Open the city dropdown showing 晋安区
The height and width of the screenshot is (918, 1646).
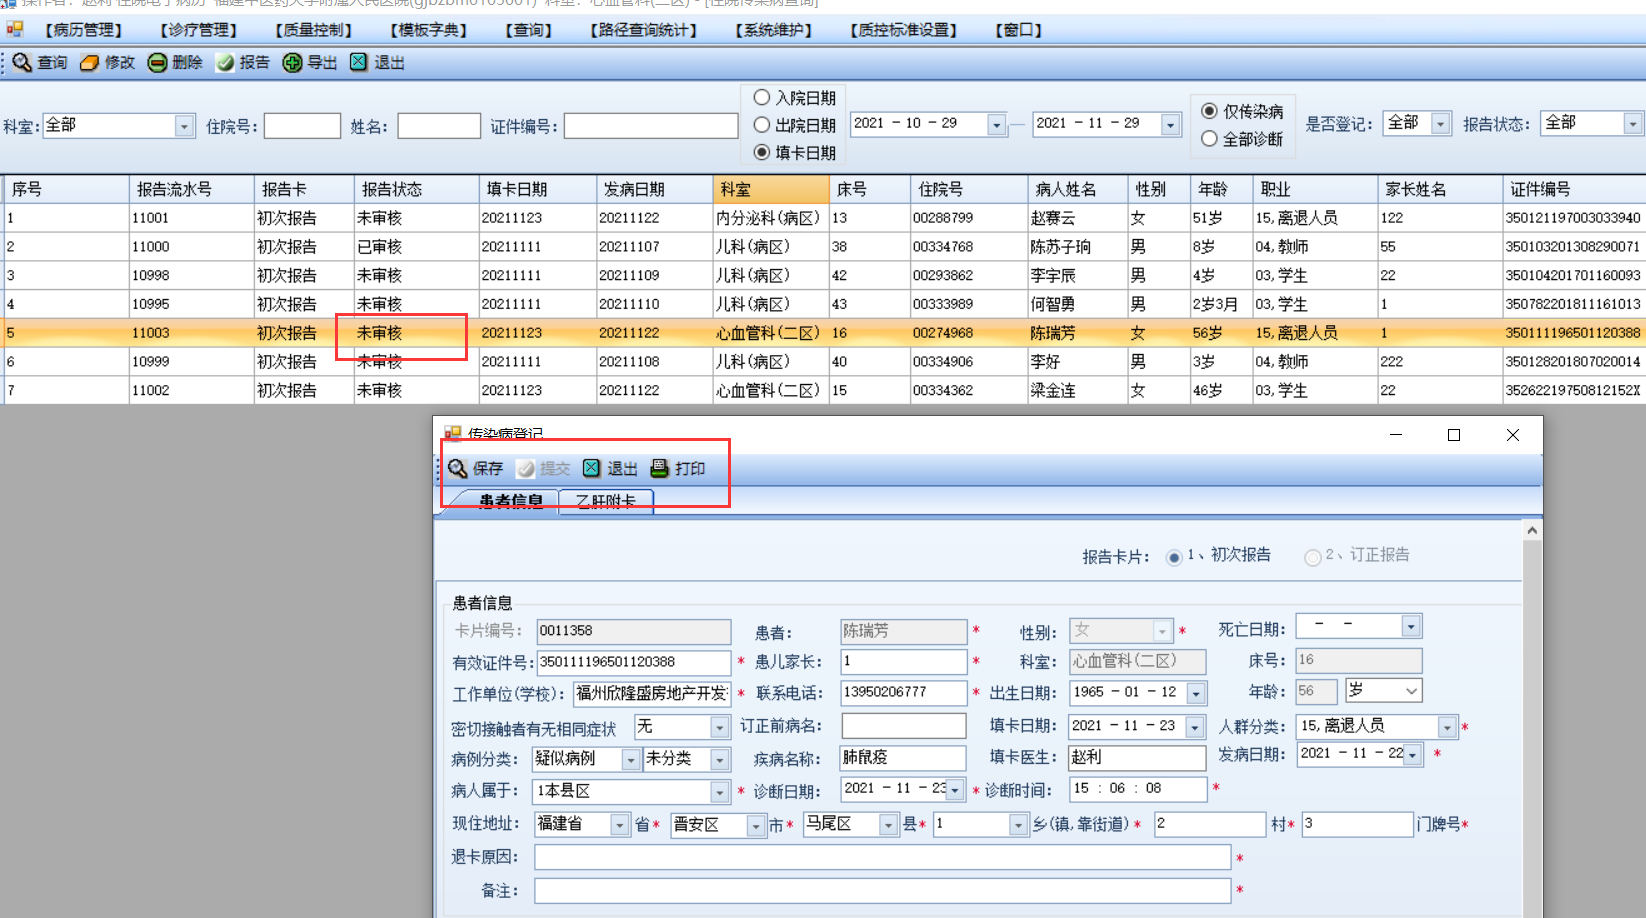(756, 826)
